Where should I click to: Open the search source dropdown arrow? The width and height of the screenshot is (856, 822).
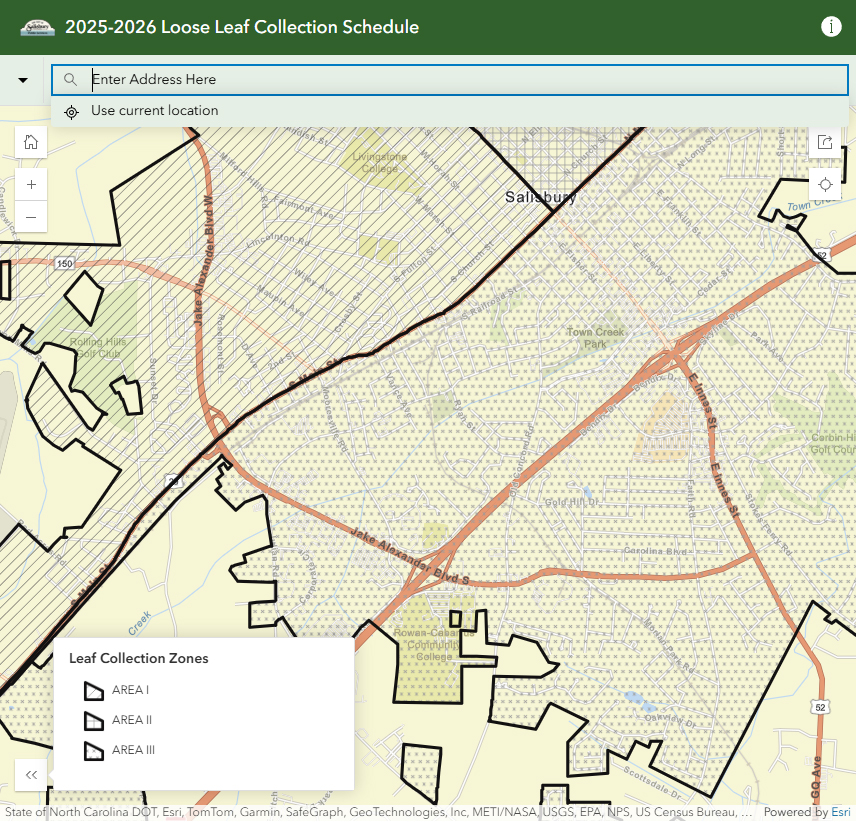coord(23,80)
